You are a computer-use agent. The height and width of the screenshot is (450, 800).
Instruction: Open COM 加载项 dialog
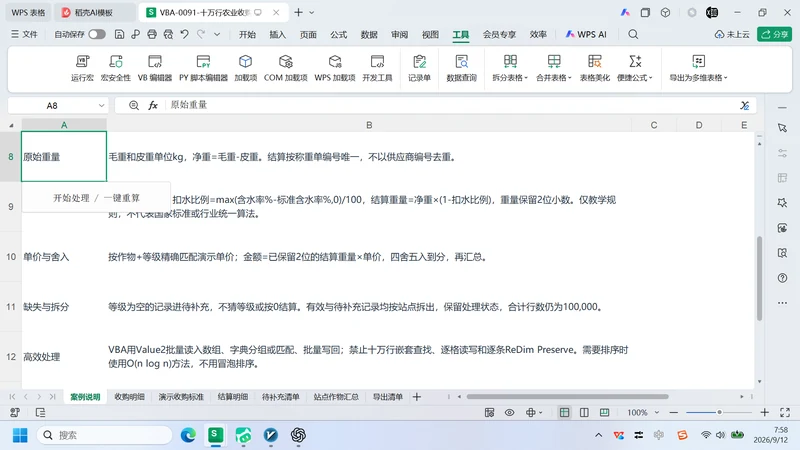(x=285, y=68)
